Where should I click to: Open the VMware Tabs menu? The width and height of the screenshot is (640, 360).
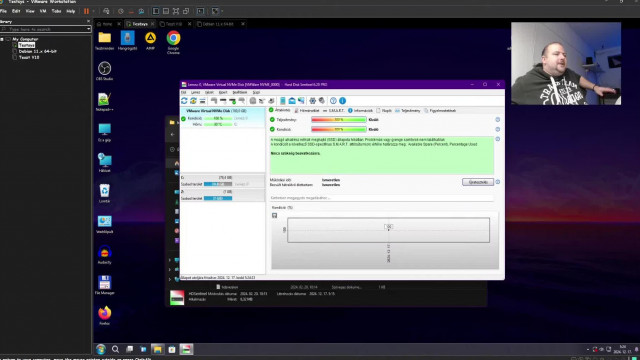(x=56, y=11)
